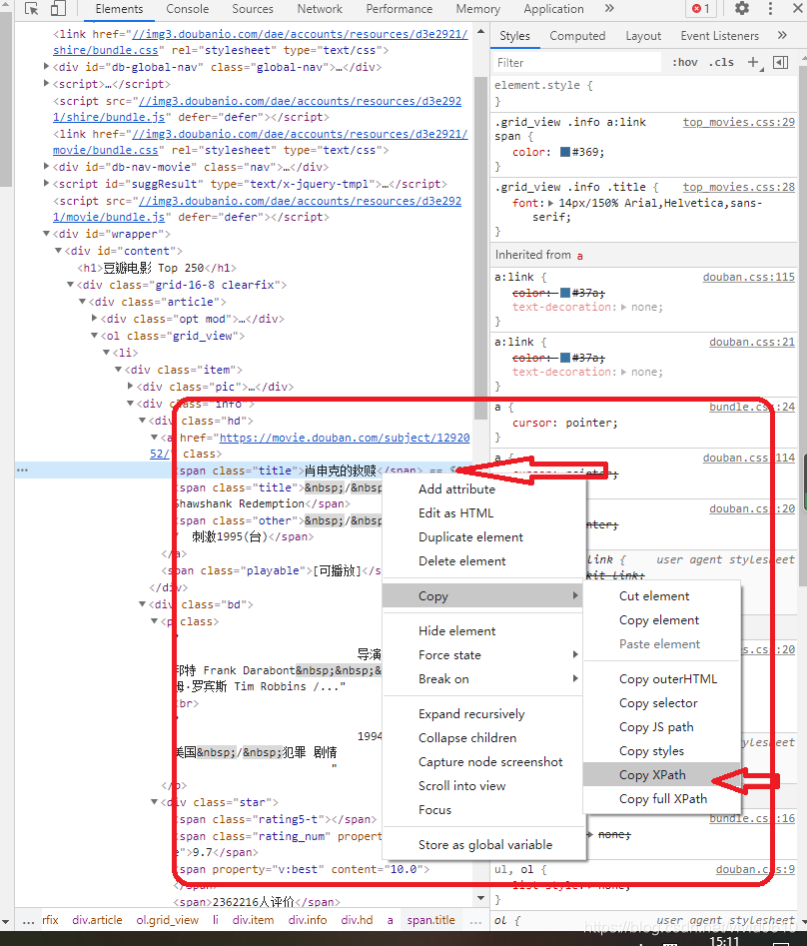
Task: Open top_movies.css:29 source link
Action: (x=739, y=122)
